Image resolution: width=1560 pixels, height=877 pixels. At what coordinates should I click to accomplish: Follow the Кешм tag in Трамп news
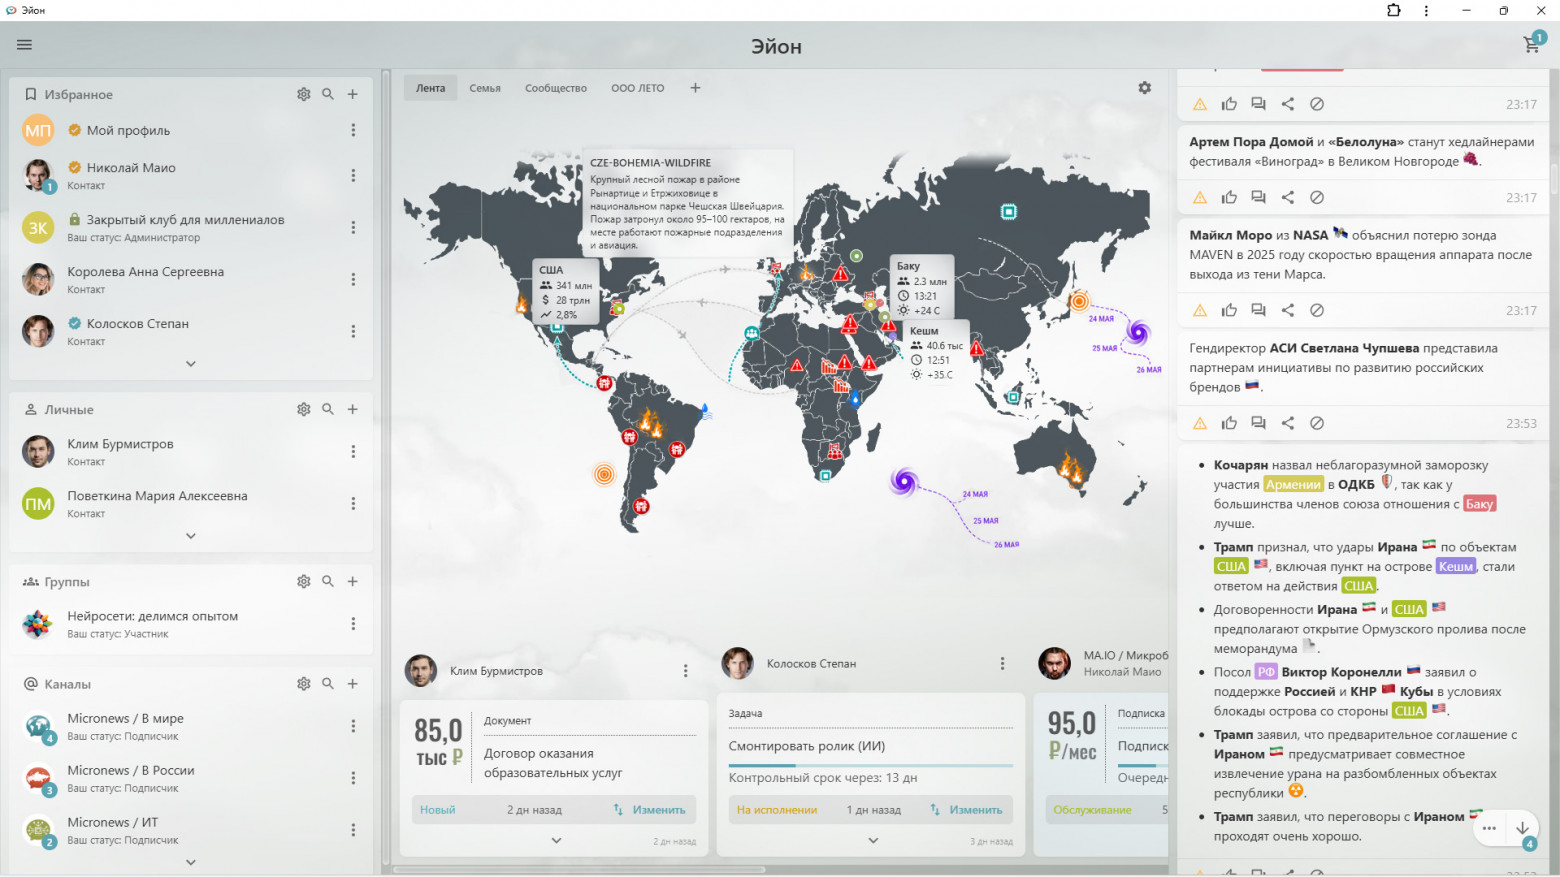click(1456, 567)
